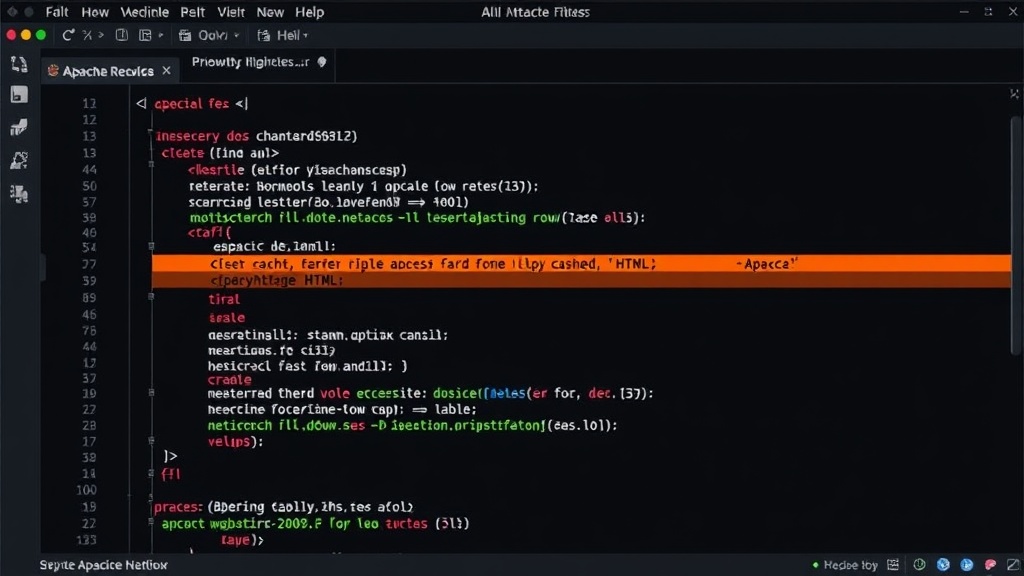Collapse fold marker beside 'clcete' line
Image resolution: width=1024 pixels, height=576 pixels.
151,164
